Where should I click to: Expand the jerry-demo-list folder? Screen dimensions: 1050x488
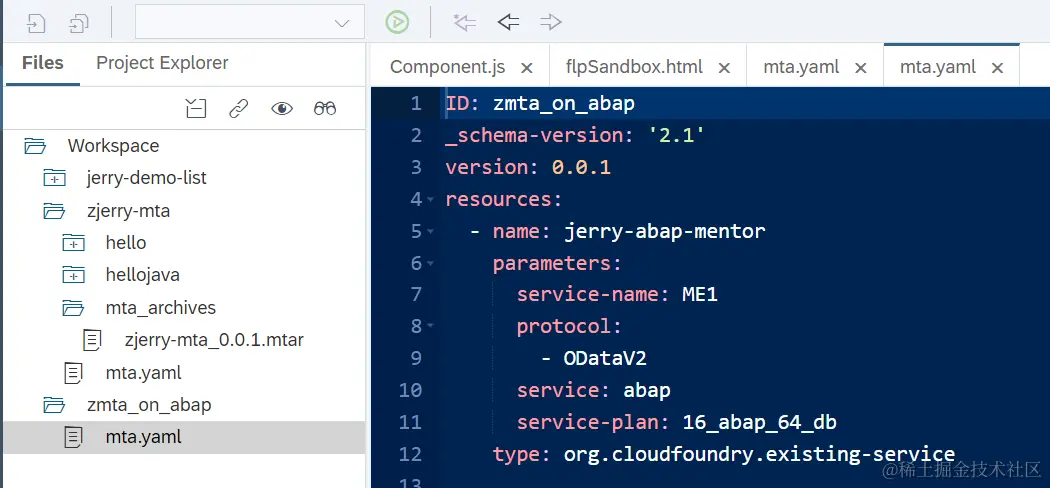(x=54, y=178)
